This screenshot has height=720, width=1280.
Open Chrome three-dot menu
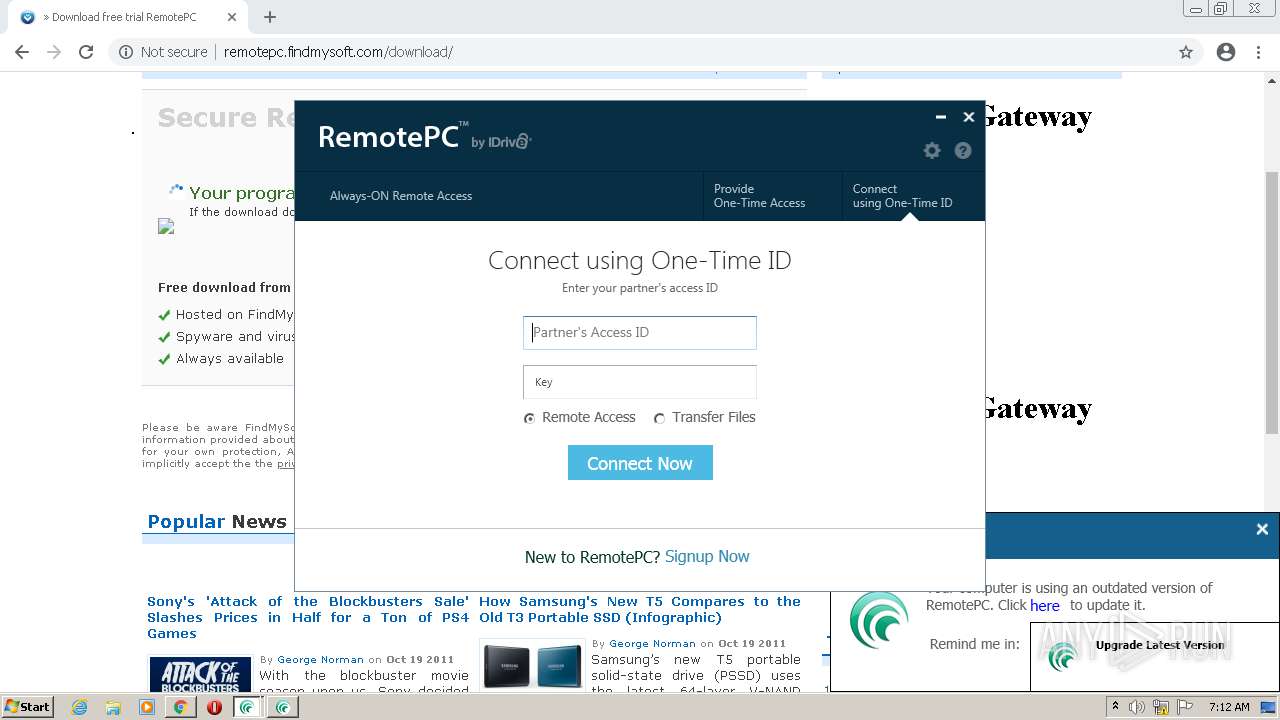pos(1260,52)
